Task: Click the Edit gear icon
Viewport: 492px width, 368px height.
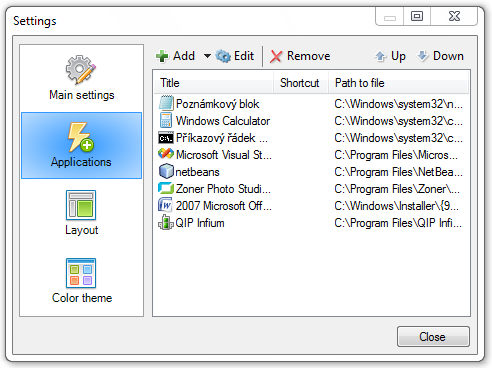Action: [223, 56]
